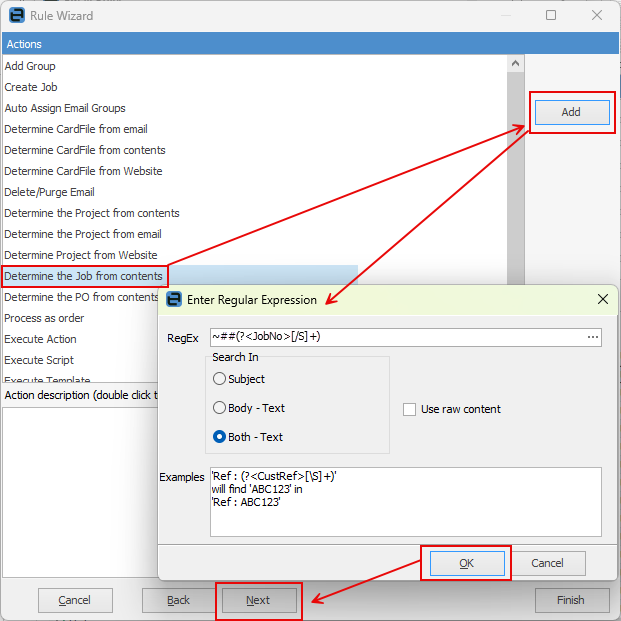Pick Delete/Purge Email from list
The width and height of the screenshot is (621, 621).
50,192
